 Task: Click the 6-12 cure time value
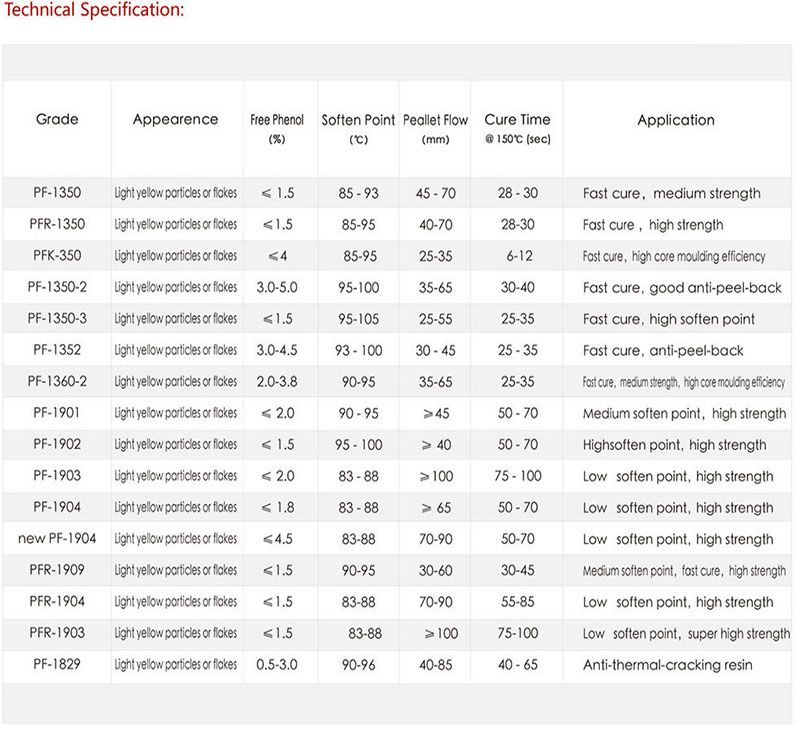pyautogui.click(x=518, y=256)
